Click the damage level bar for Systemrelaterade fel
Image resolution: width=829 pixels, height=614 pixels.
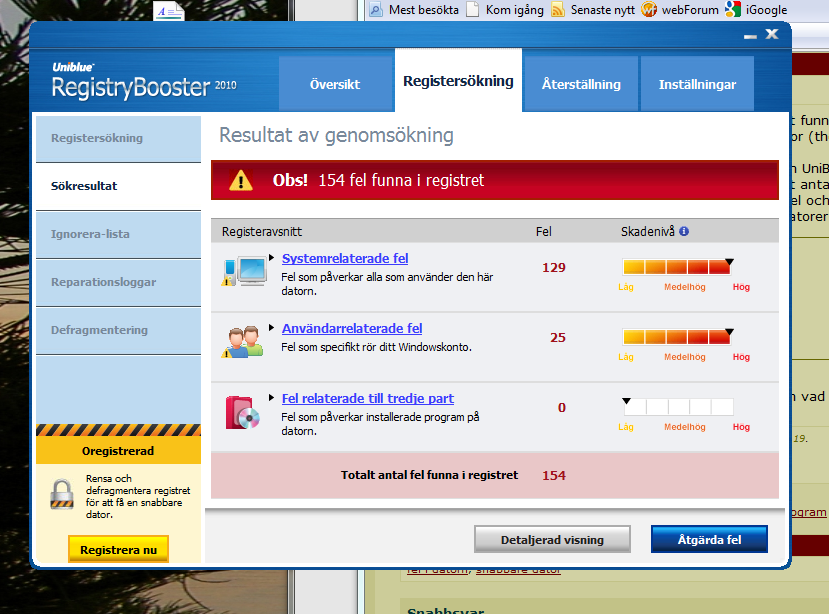coord(677,267)
